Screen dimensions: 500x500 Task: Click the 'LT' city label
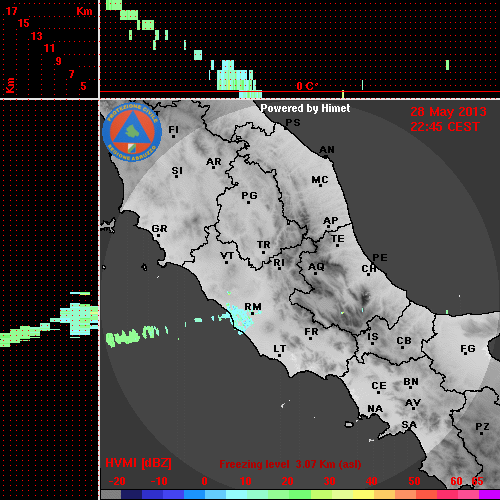click(x=280, y=349)
